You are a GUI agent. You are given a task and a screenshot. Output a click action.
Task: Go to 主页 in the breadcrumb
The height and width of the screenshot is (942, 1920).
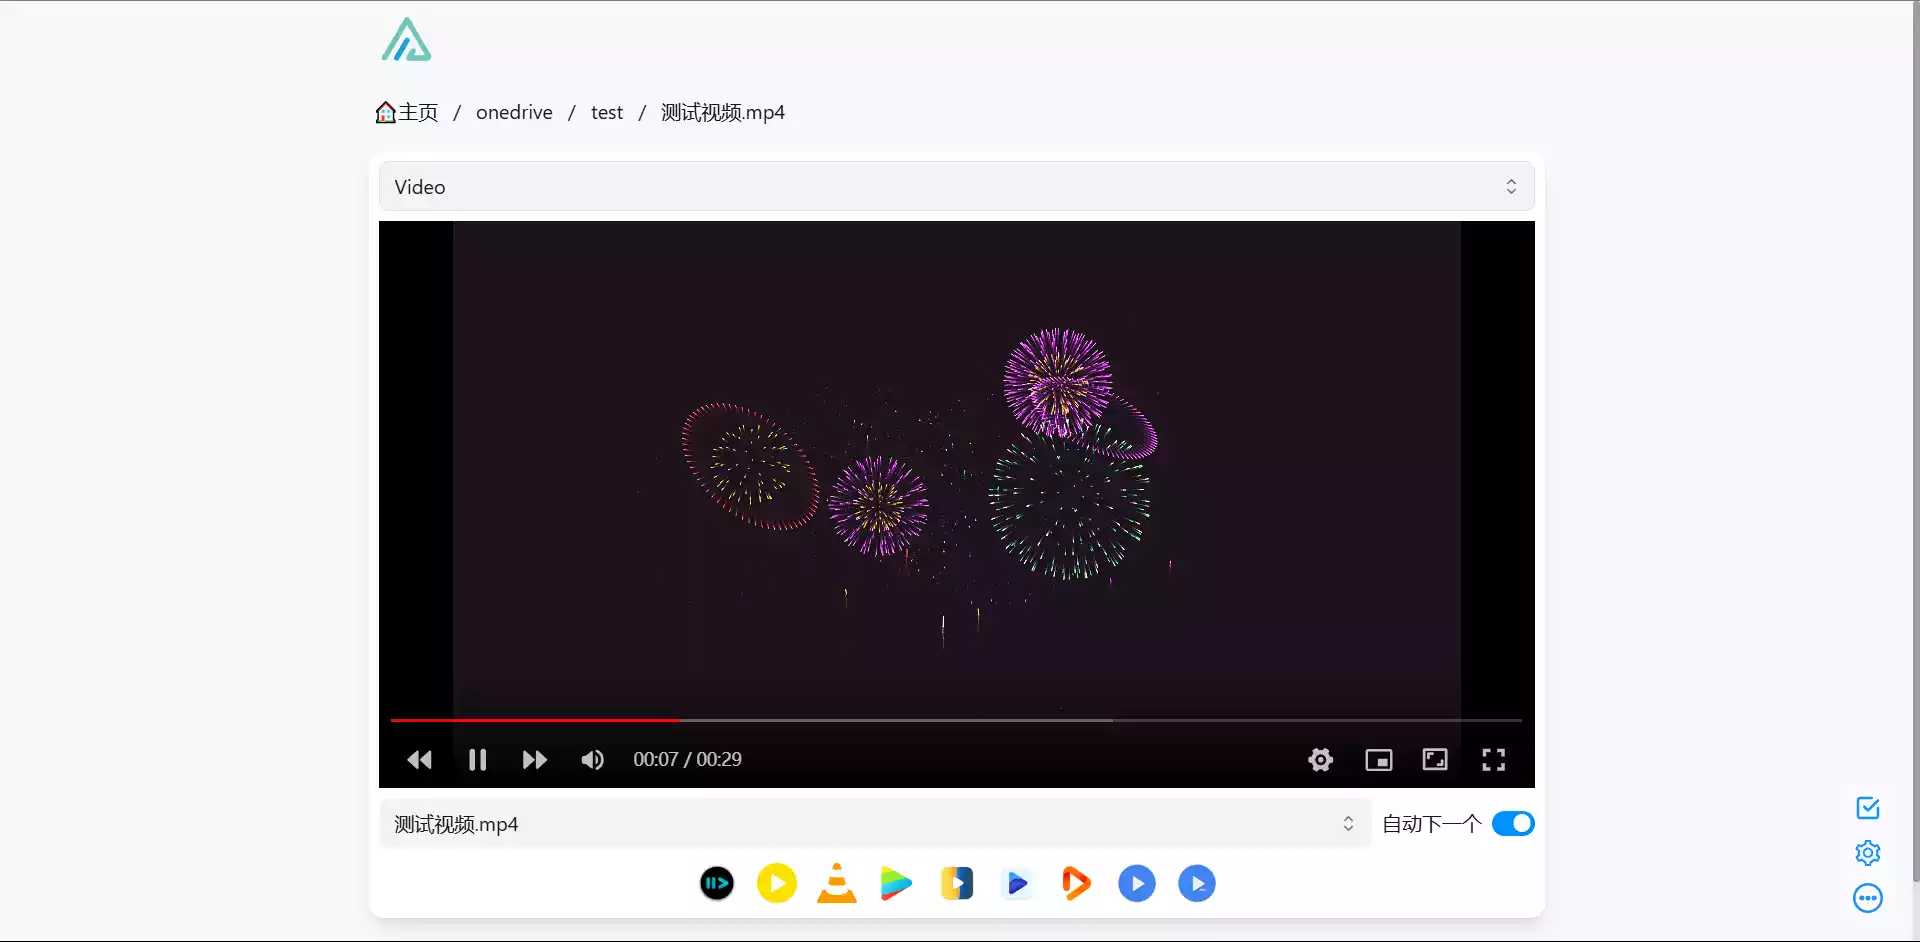[418, 112]
